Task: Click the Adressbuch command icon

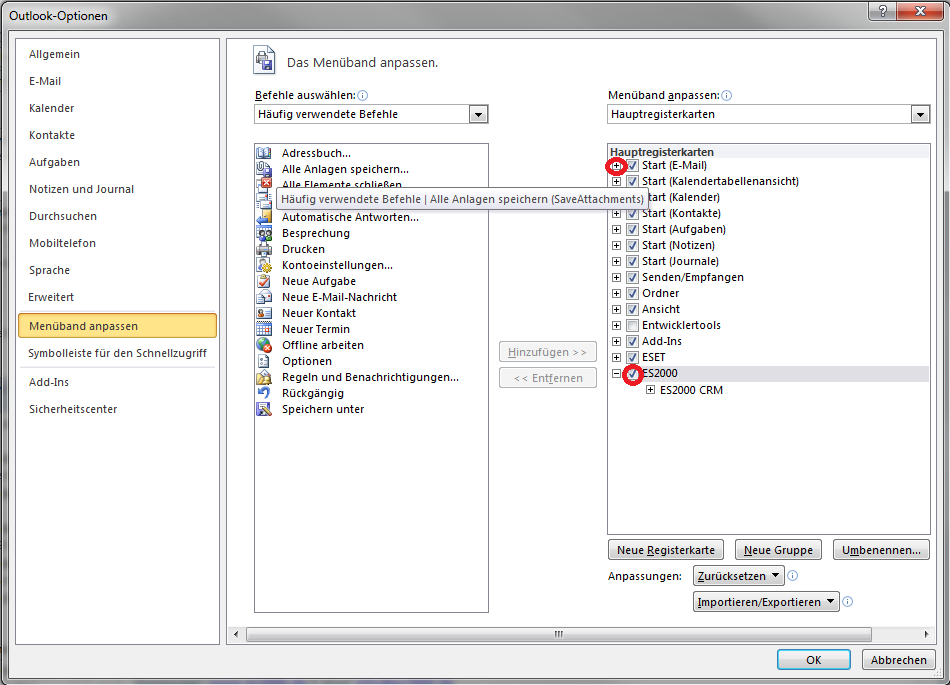Action: pyautogui.click(x=264, y=153)
